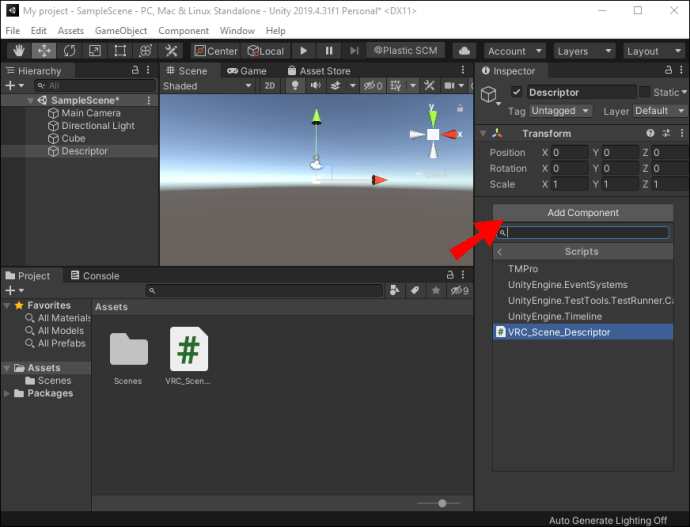Open the cloud services icon
This screenshot has height=527, width=690.
[x=464, y=51]
